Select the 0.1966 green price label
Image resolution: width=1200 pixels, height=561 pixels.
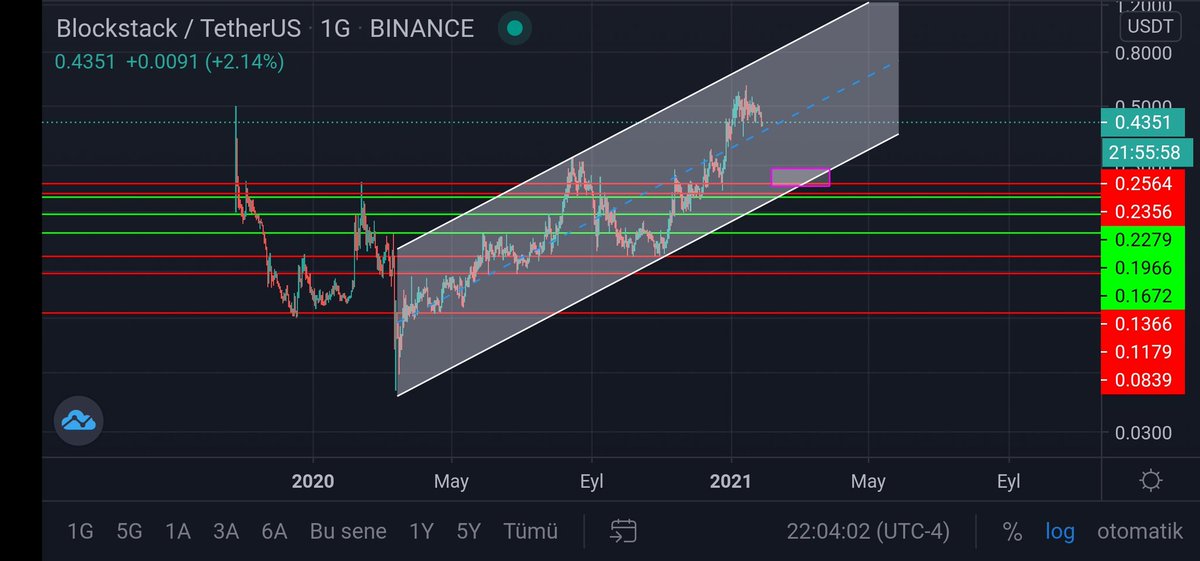[1142, 268]
